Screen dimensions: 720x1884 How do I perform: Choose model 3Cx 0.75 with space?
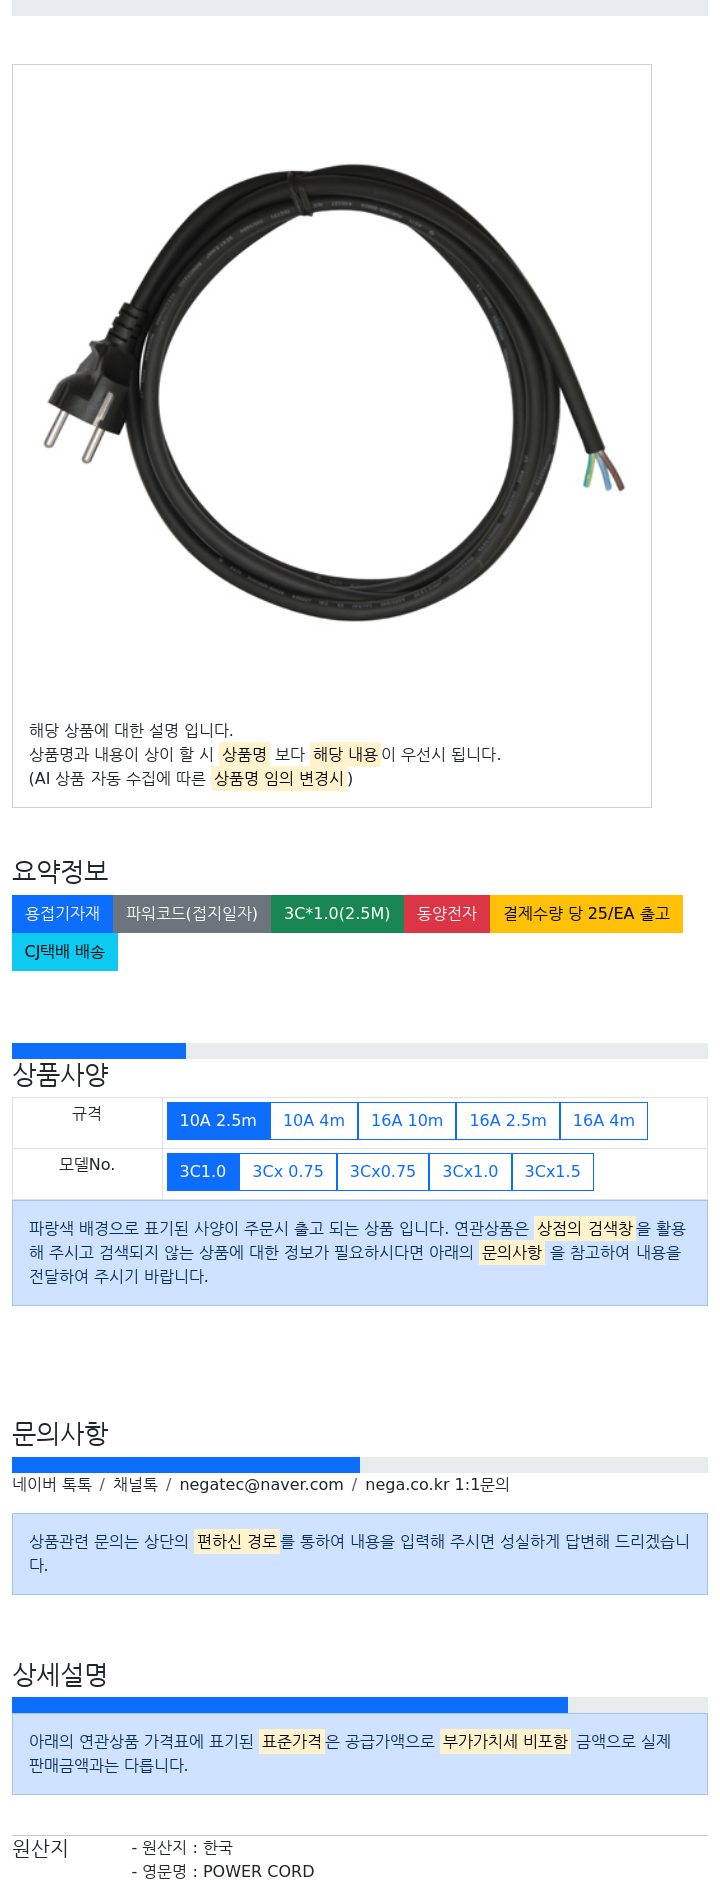[x=288, y=1172]
